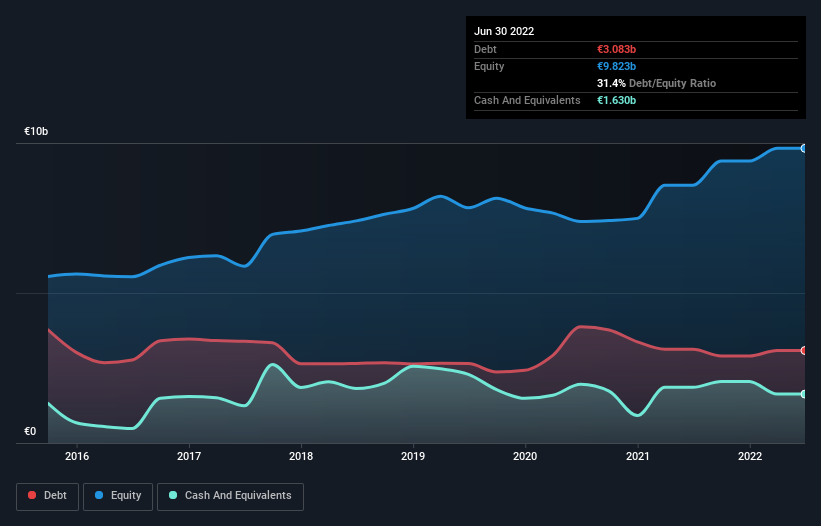
Task: Click the 2019 x-axis label
Action: (413, 456)
